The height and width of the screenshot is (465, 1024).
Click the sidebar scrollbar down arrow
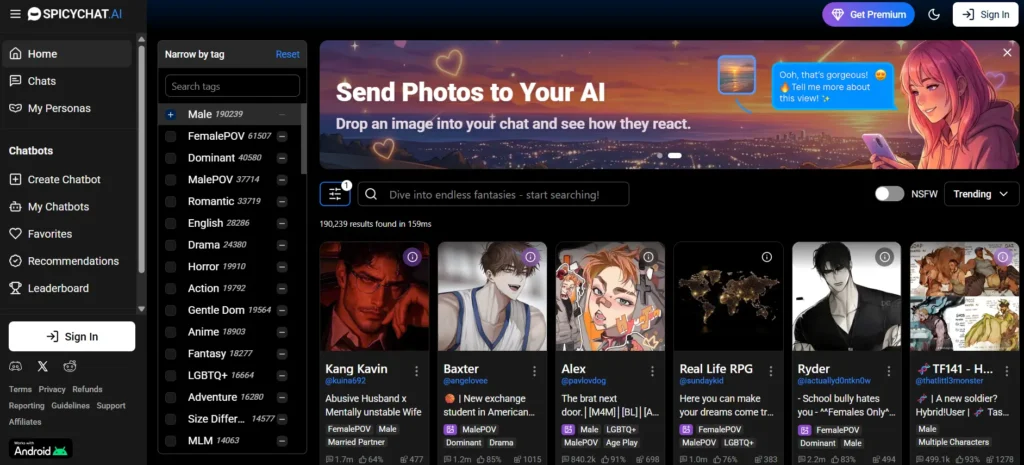pyautogui.click(x=142, y=309)
